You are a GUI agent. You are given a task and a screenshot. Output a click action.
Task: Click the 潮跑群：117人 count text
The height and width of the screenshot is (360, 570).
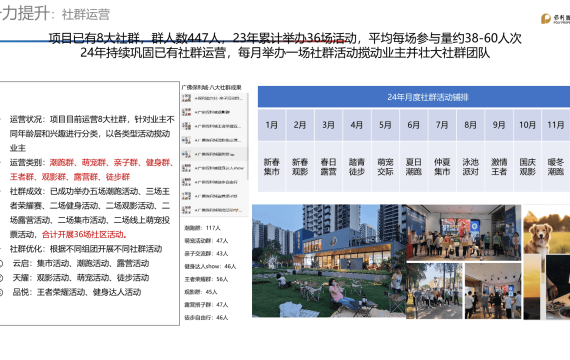(x=202, y=228)
